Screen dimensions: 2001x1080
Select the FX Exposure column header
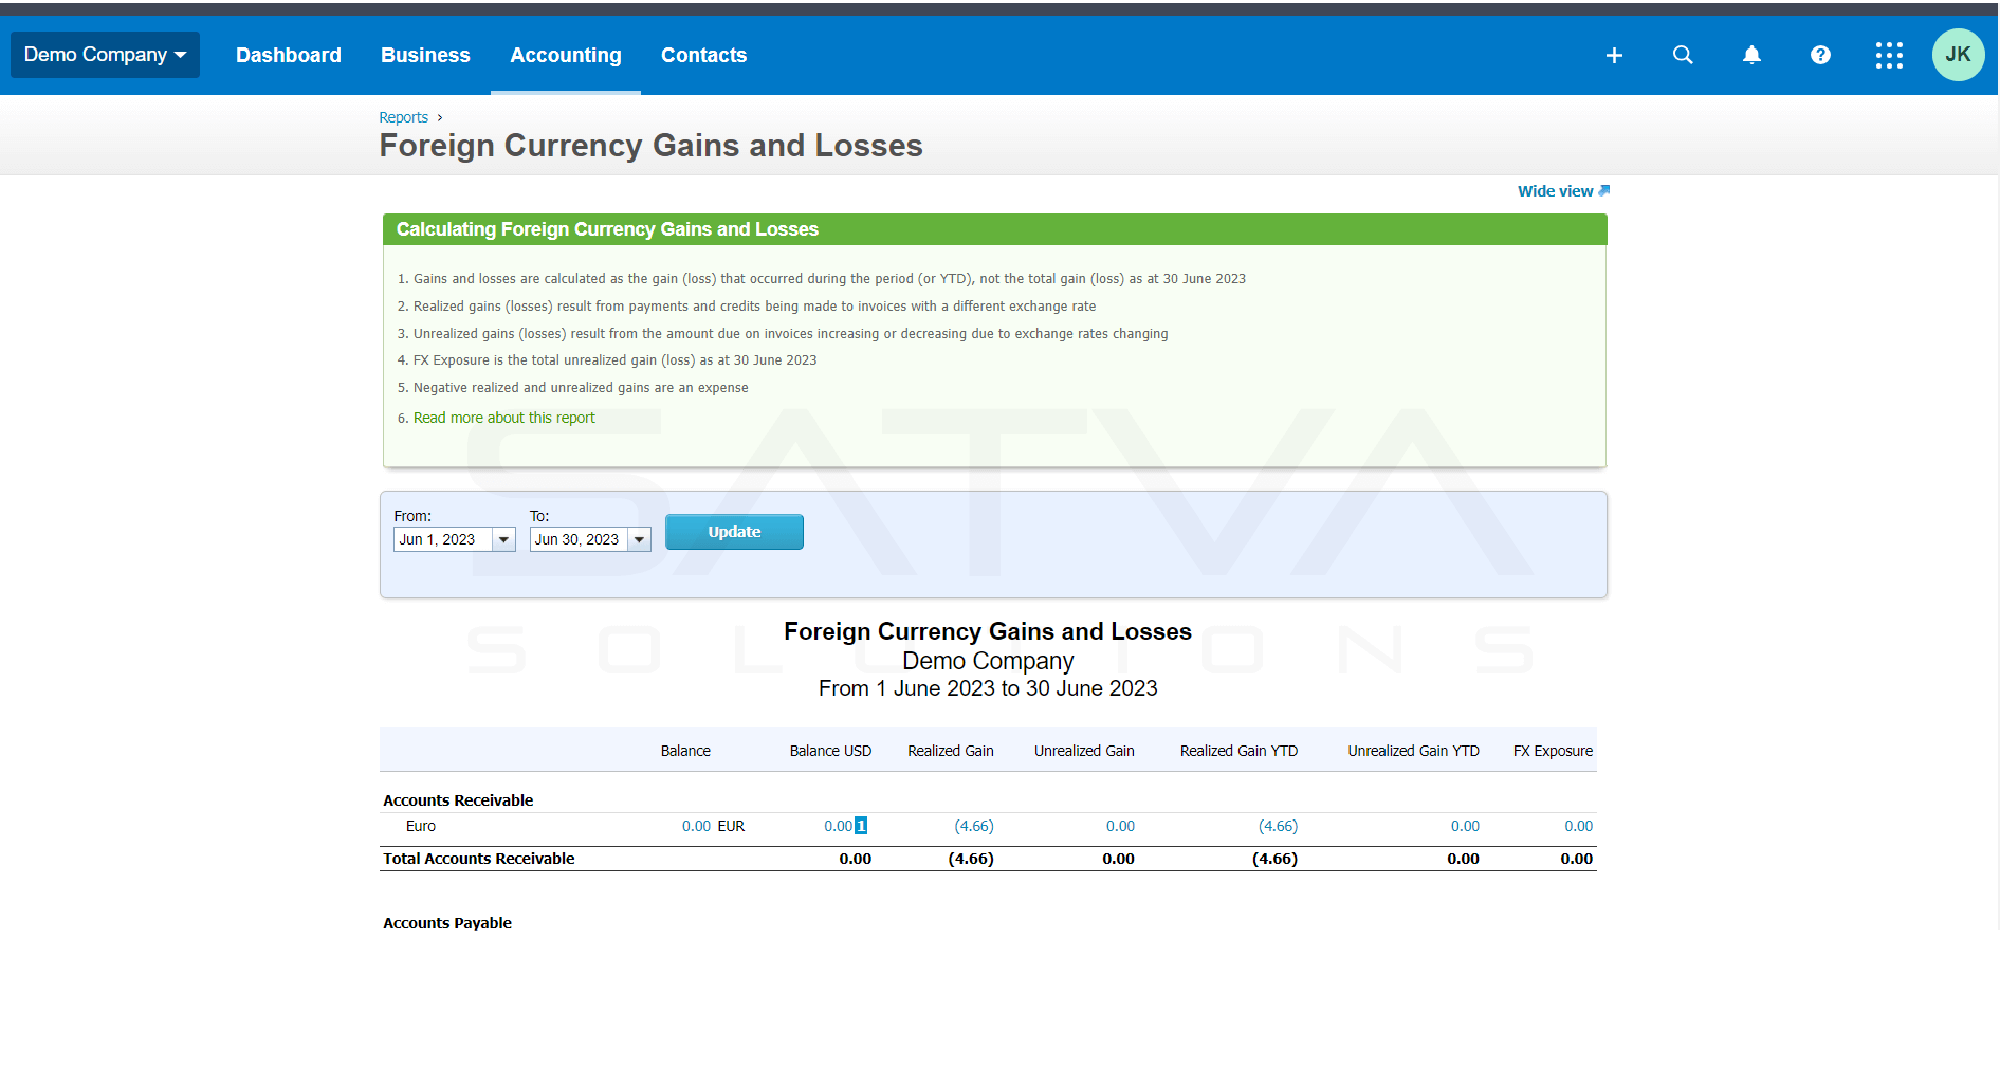click(x=1553, y=751)
